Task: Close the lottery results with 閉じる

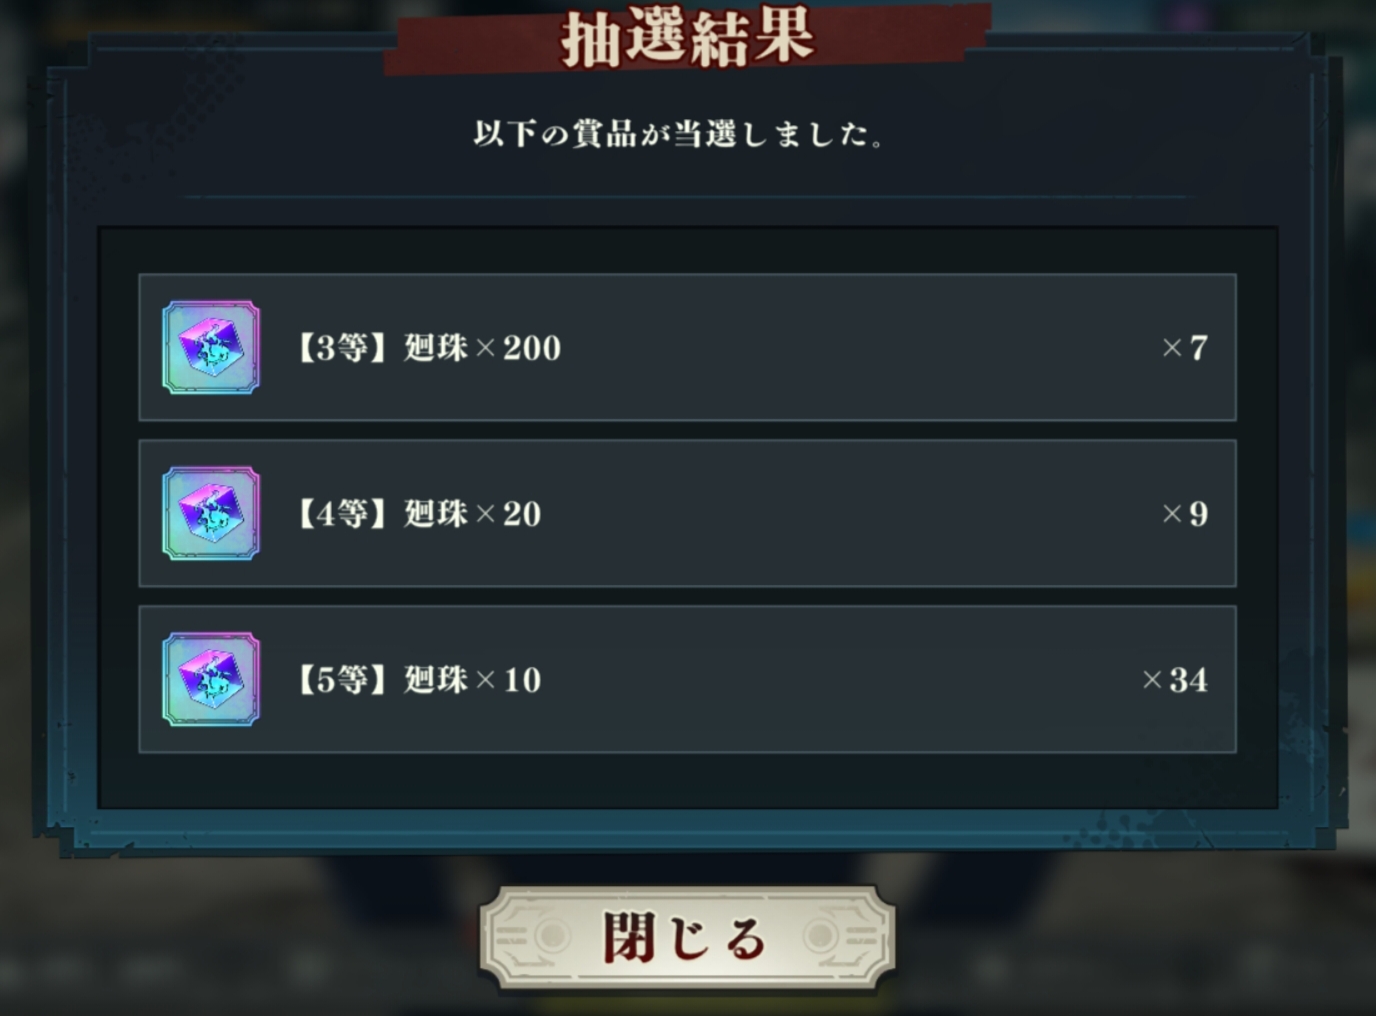Action: [x=687, y=937]
